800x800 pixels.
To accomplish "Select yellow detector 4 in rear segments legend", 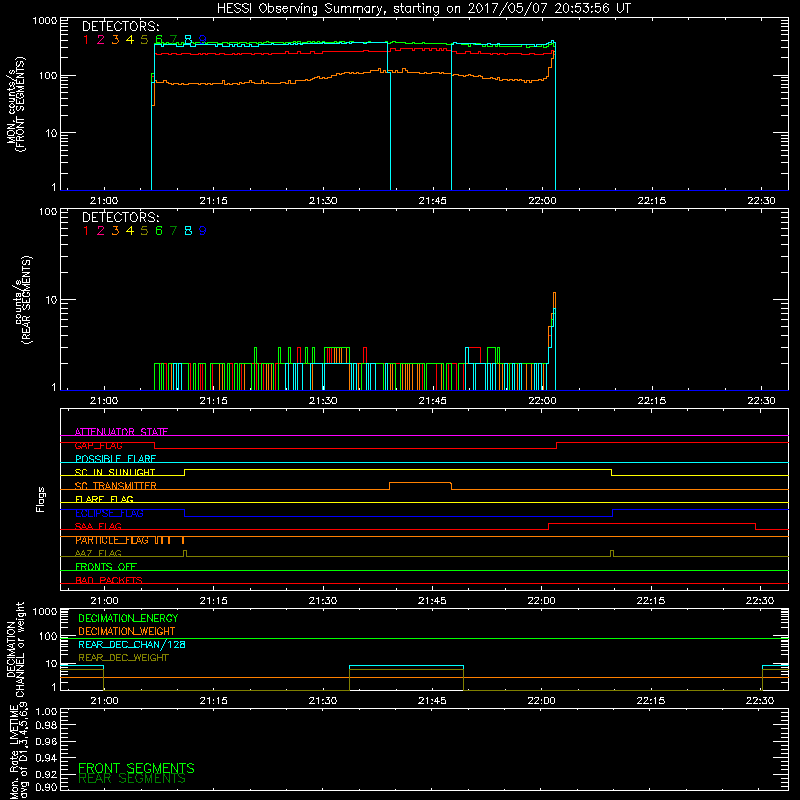I will tap(130, 231).
